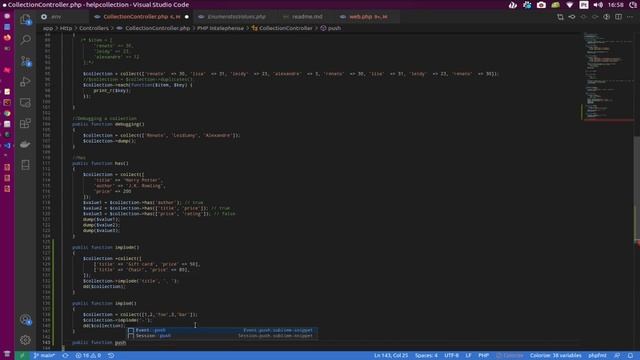Click the open changes icon in editor toolbar
This screenshot has height=360, width=640.
tap(572, 17)
